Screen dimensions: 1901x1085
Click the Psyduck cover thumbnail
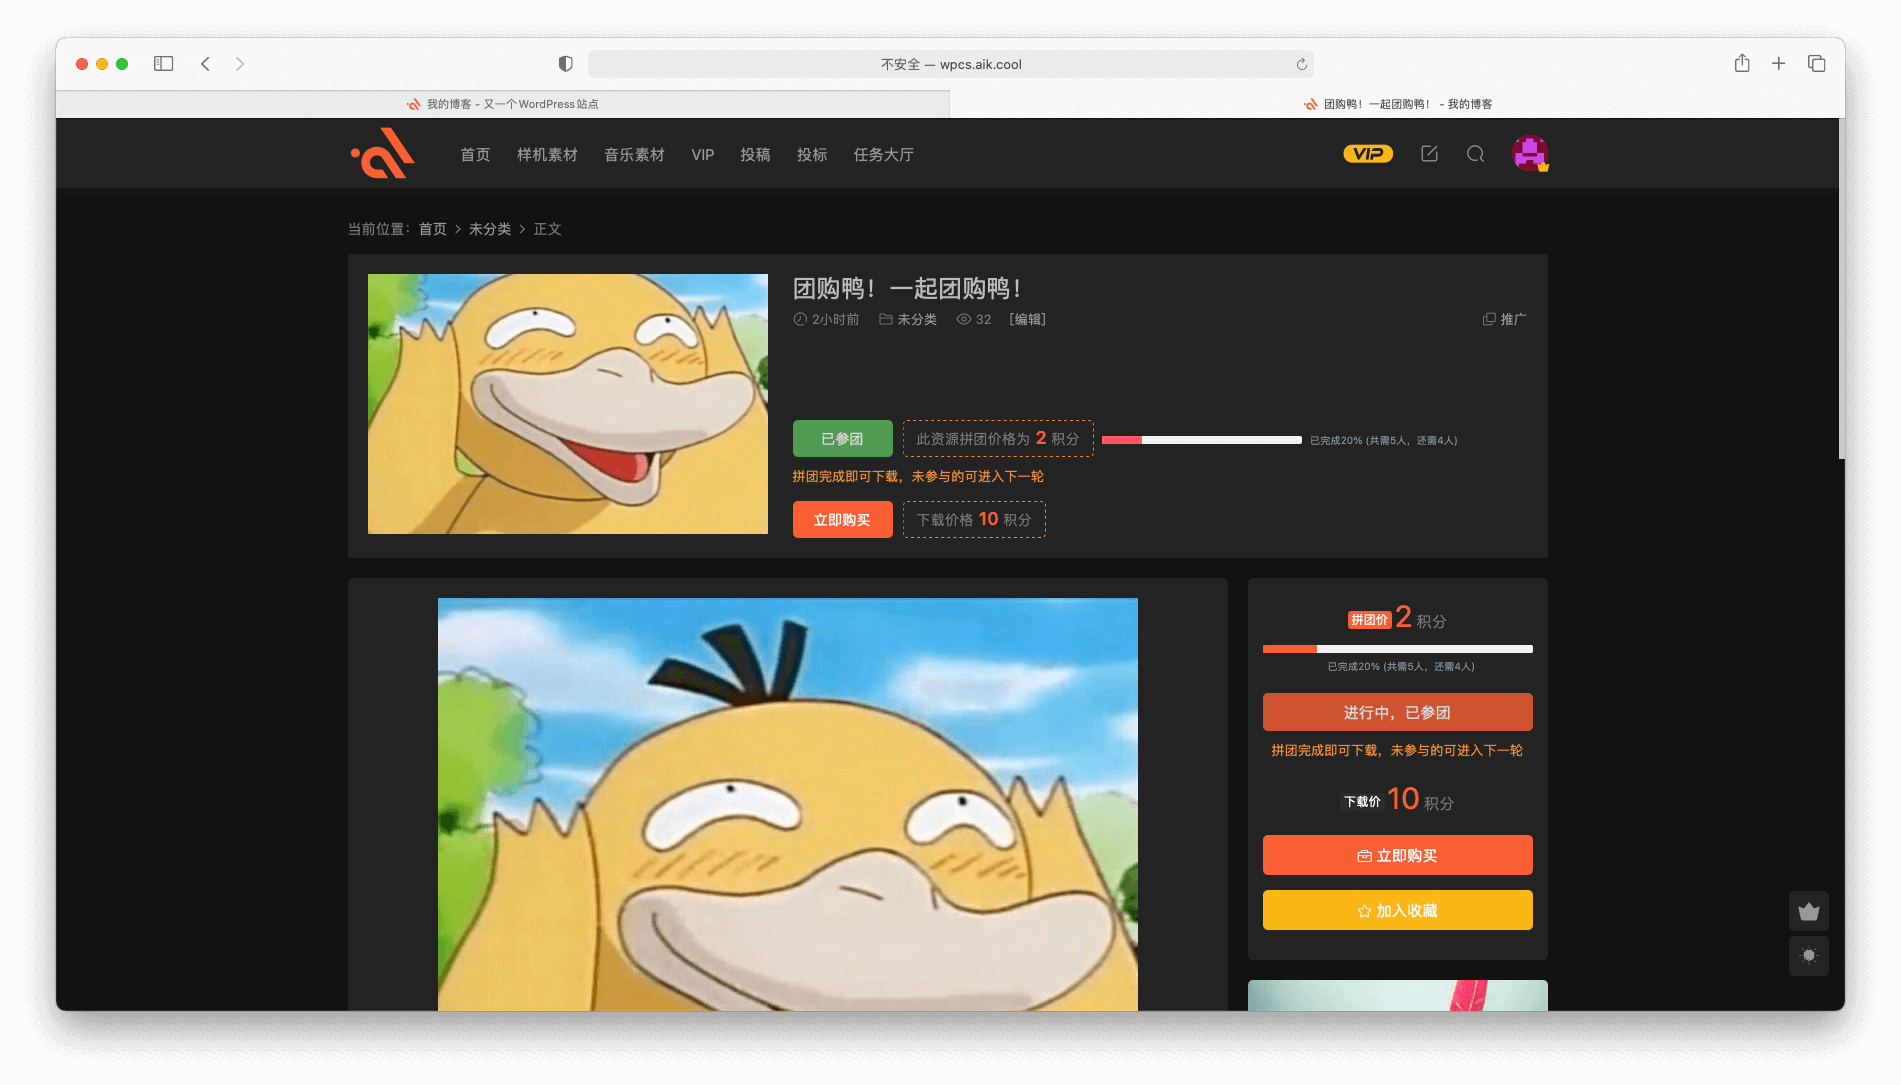point(567,404)
